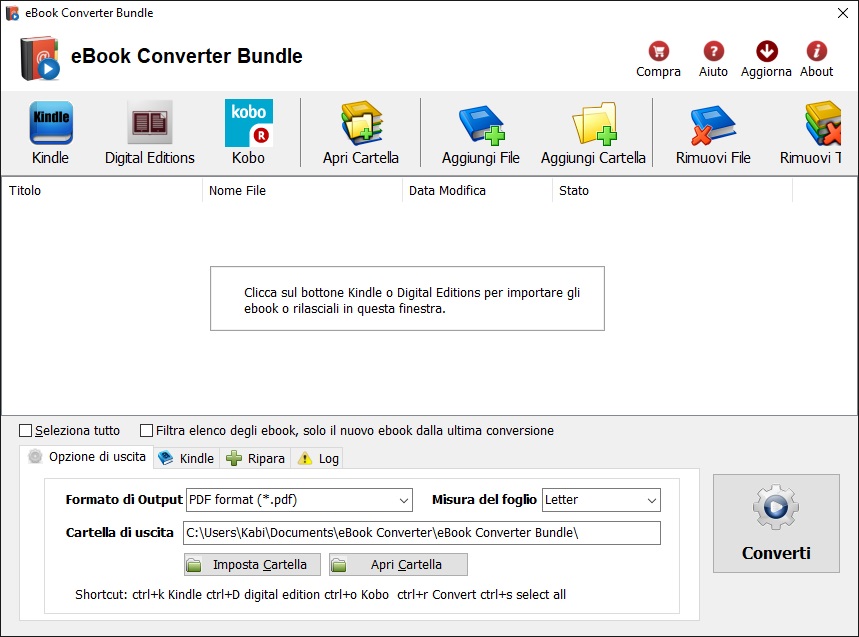Click the title bar app icon
The image size is (859, 637).
tap(12, 13)
